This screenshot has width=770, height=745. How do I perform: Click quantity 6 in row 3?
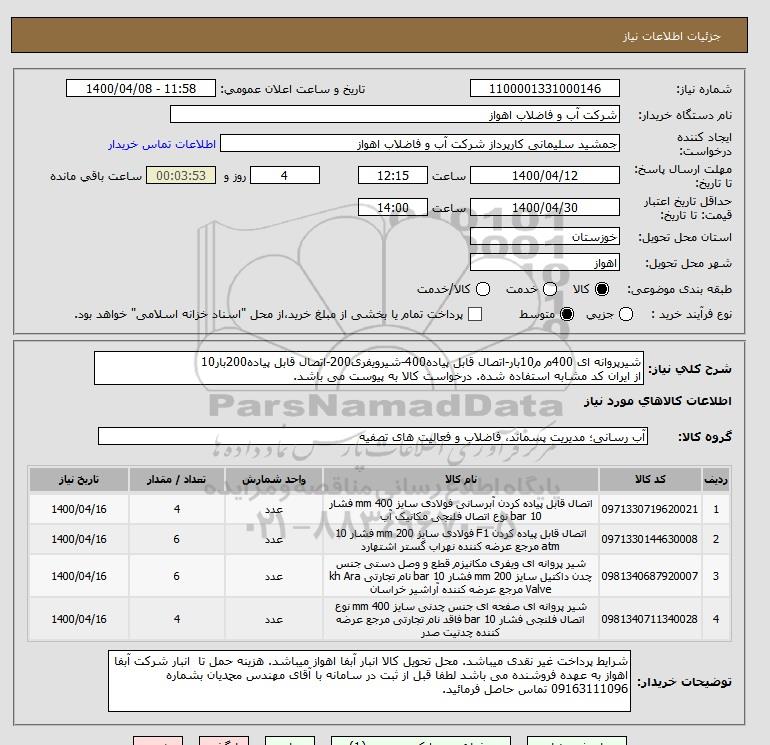[x=176, y=576]
